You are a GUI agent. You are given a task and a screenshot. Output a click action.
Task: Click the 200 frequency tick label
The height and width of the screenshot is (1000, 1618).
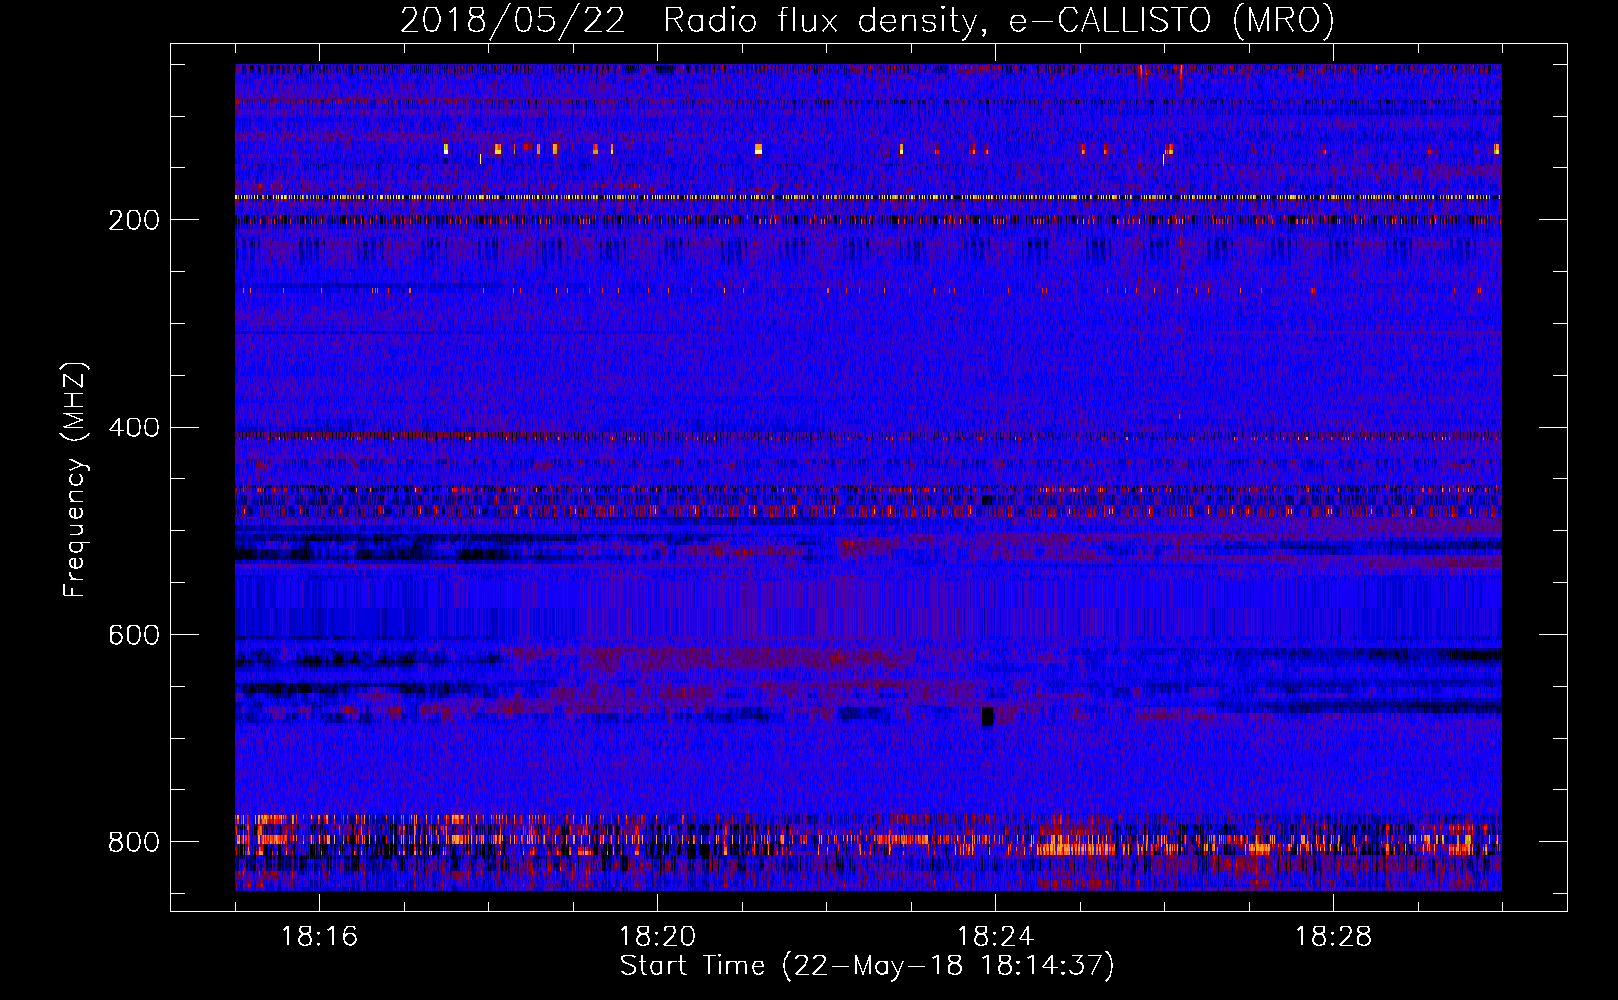pos(134,220)
